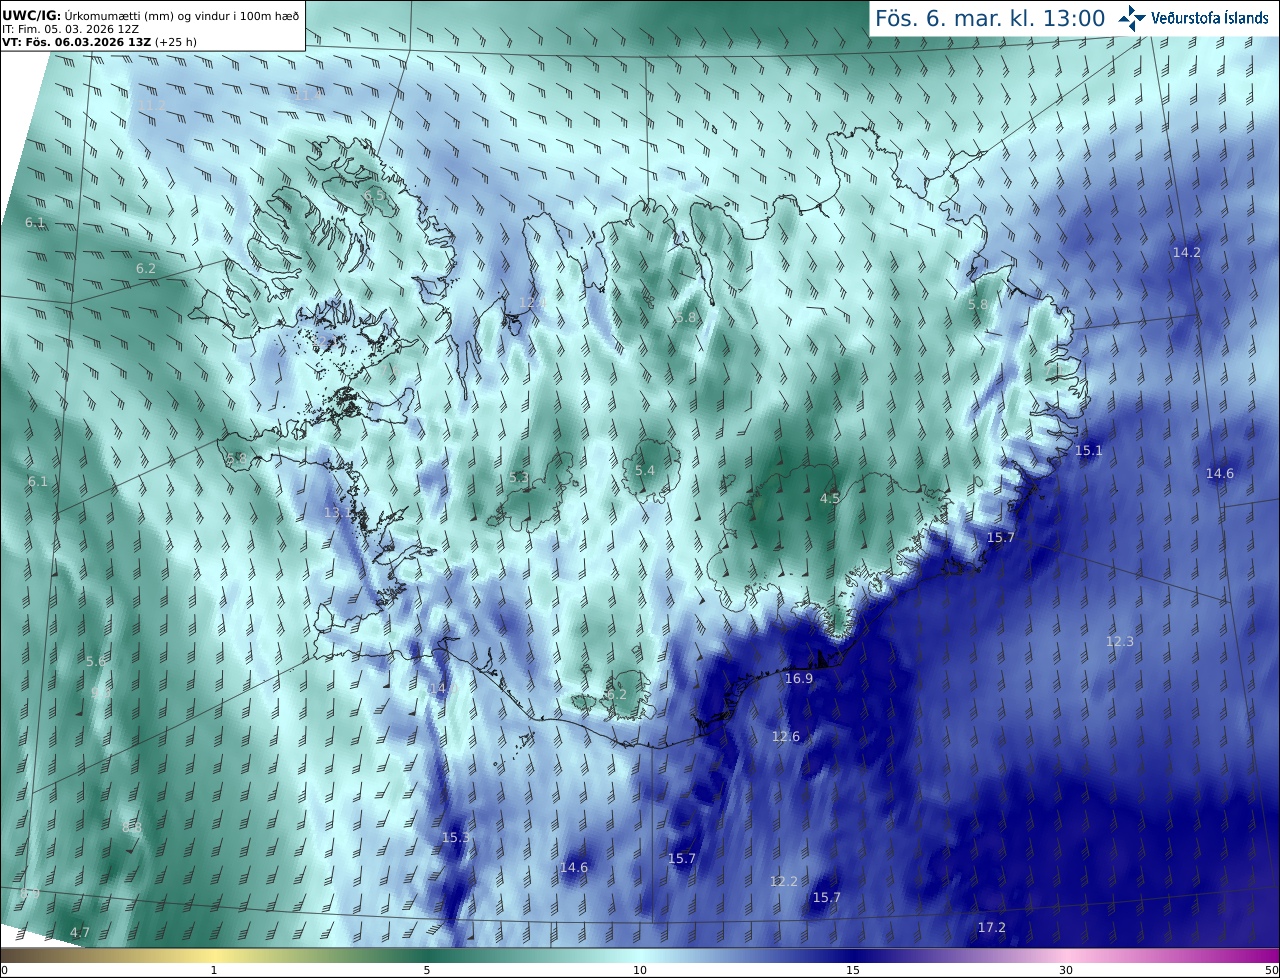Click the 12.2 value in the southern sea

tap(784, 881)
